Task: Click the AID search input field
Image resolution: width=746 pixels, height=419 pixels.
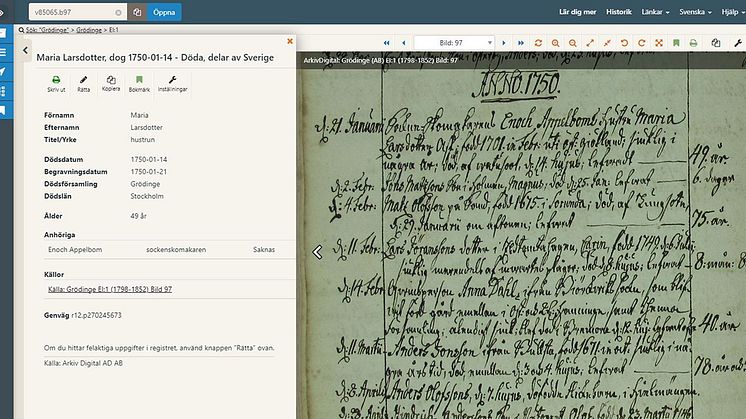Action: (78, 12)
